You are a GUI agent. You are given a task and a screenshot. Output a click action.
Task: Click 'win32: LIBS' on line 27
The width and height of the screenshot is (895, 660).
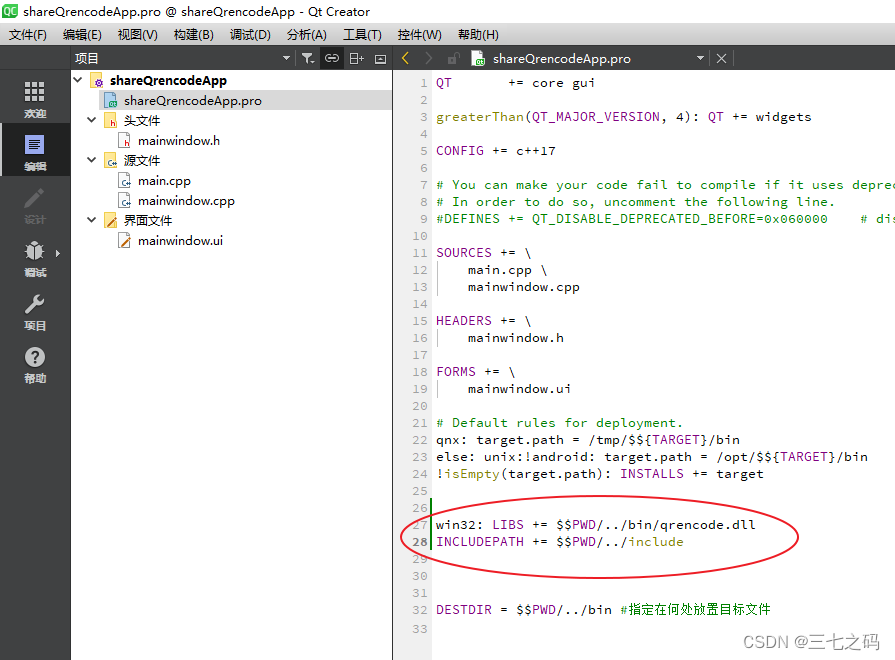point(479,525)
